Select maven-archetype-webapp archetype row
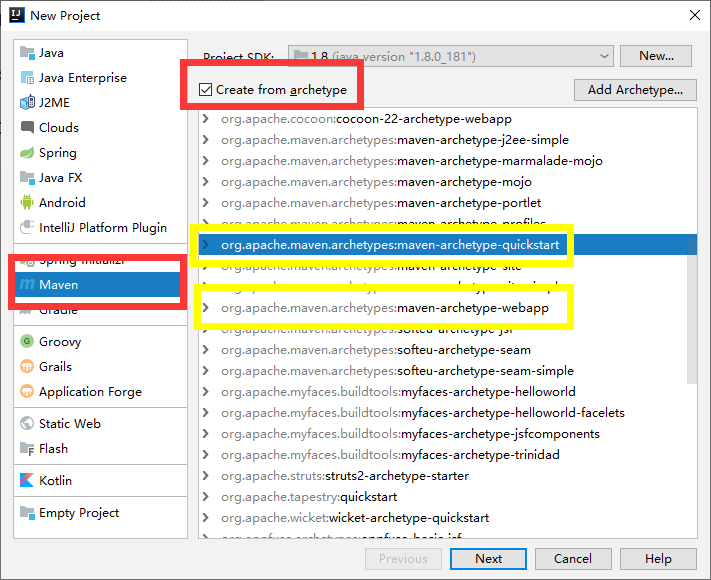This screenshot has height=580, width=711. 448,308
